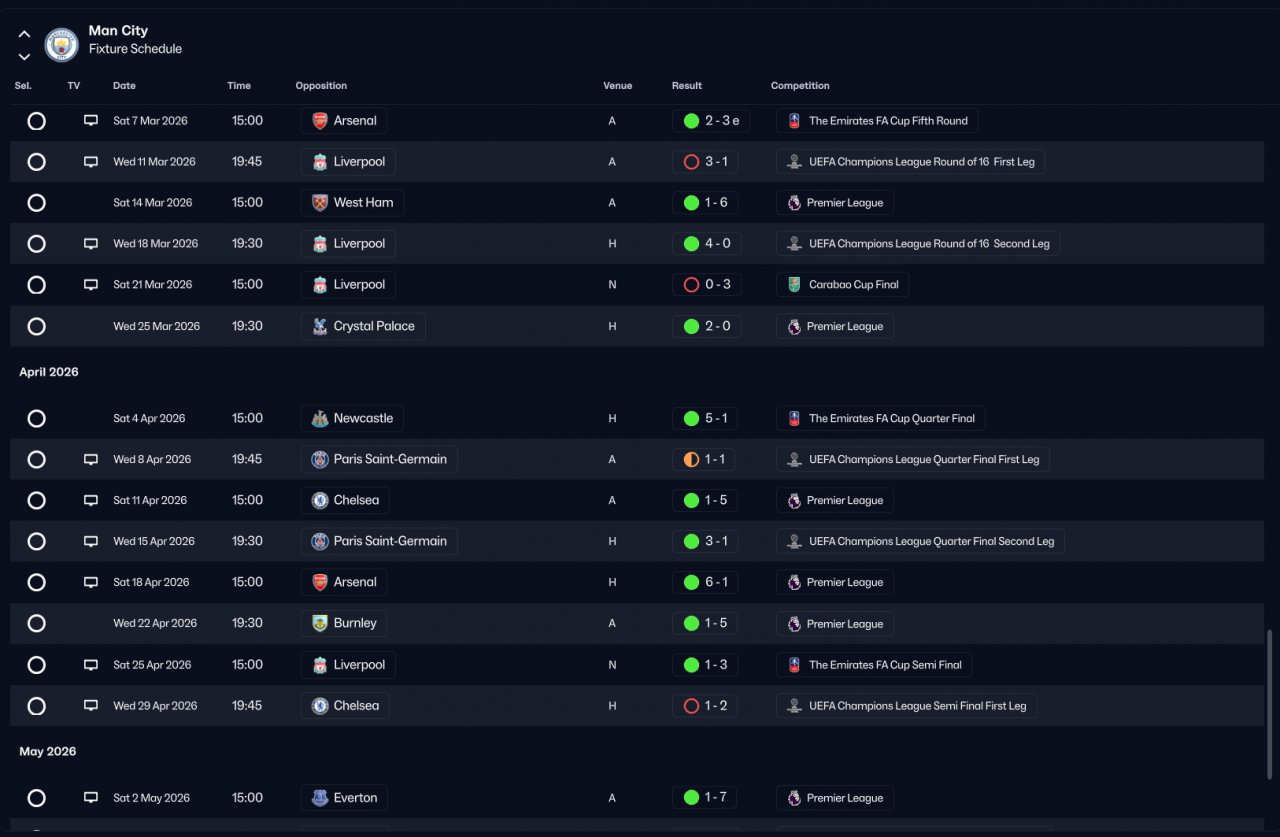This screenshot has height=837, width=1280.
Task: Click the Carabao Cup competition icon
Action: click(794, 285)
